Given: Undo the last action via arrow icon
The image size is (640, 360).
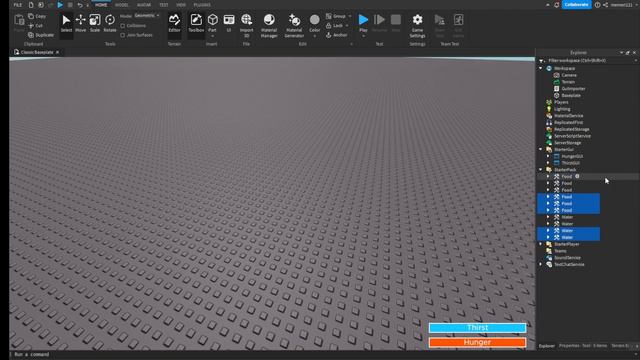Looking at the screenshot, I should coord(80,5).
